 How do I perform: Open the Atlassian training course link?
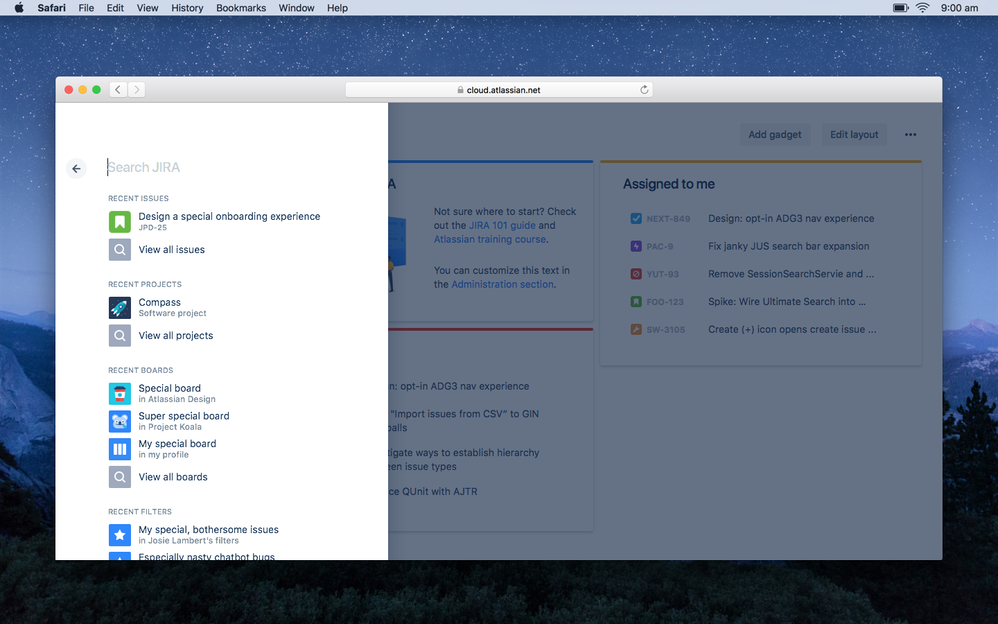pyautogui.click(x=490, y=239)
